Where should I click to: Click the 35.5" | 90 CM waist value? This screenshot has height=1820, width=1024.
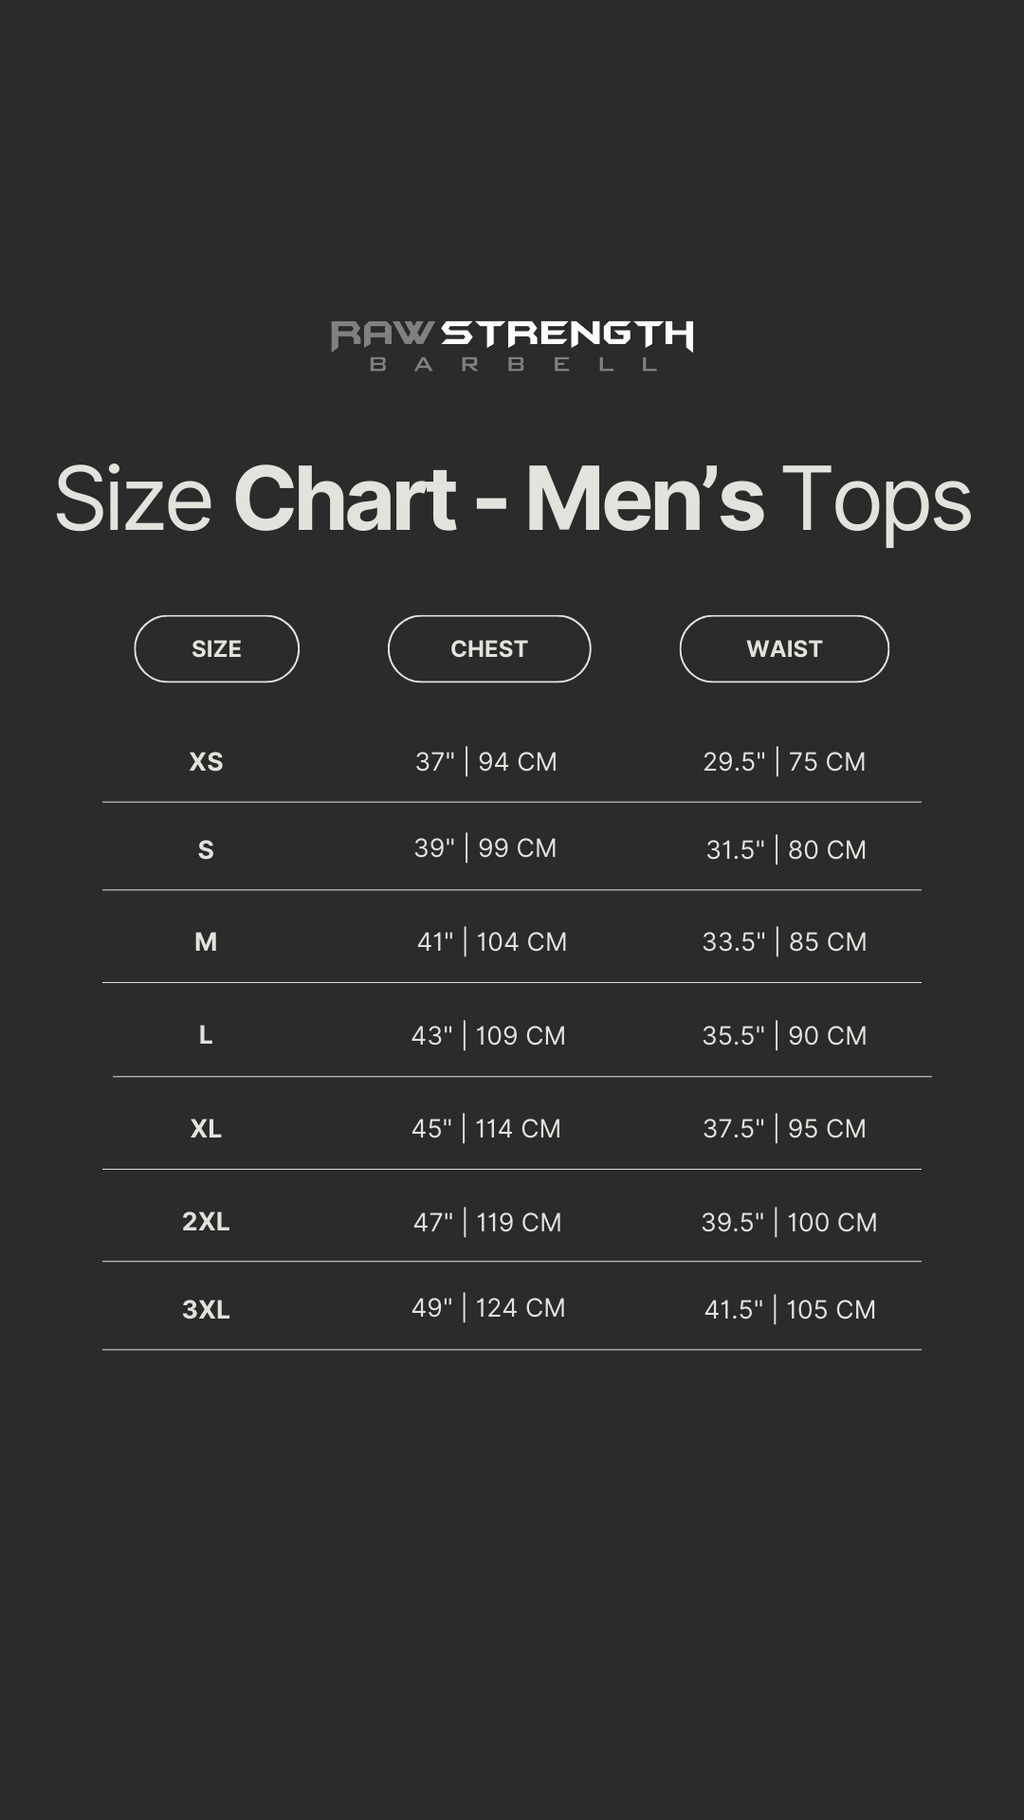pos(784,1036)
